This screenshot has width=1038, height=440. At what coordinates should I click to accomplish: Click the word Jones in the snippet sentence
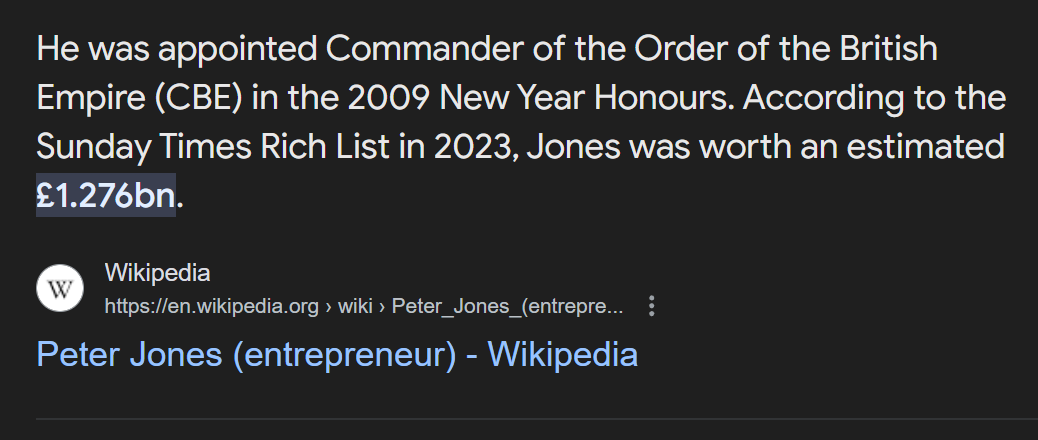click(x=573, y=146)
